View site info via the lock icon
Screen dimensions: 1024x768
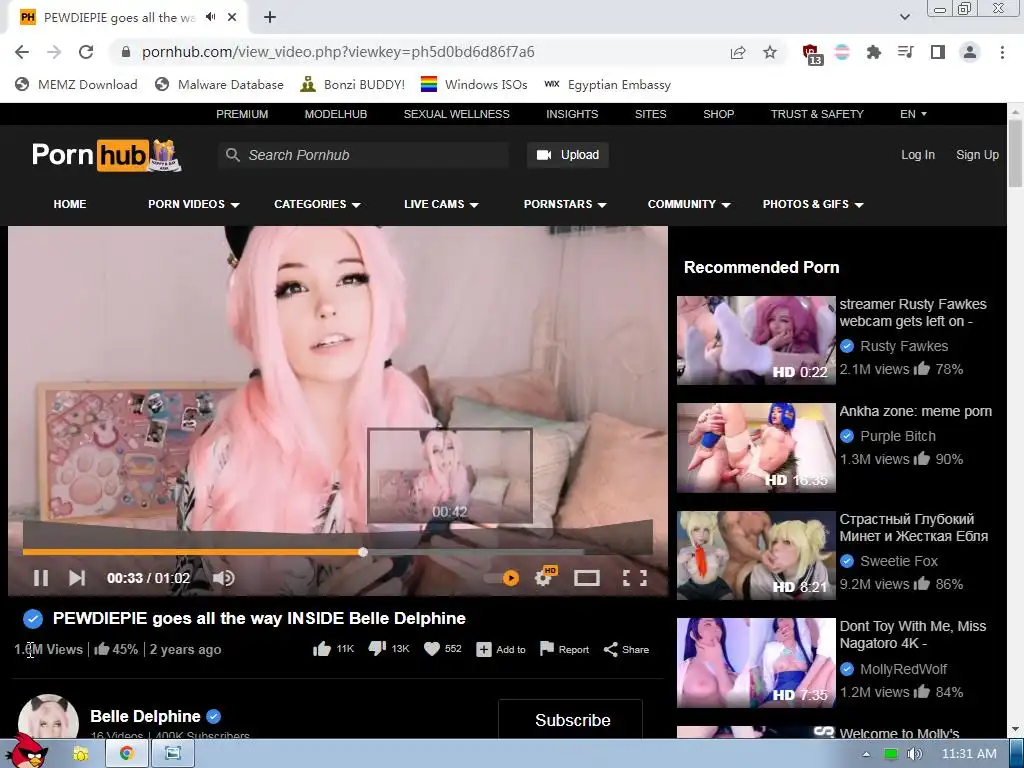pos(126,52)
